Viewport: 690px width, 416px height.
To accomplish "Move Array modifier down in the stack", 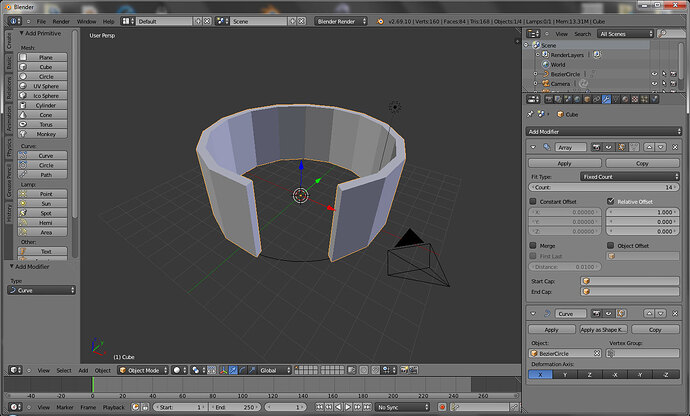I will [661, 147].
